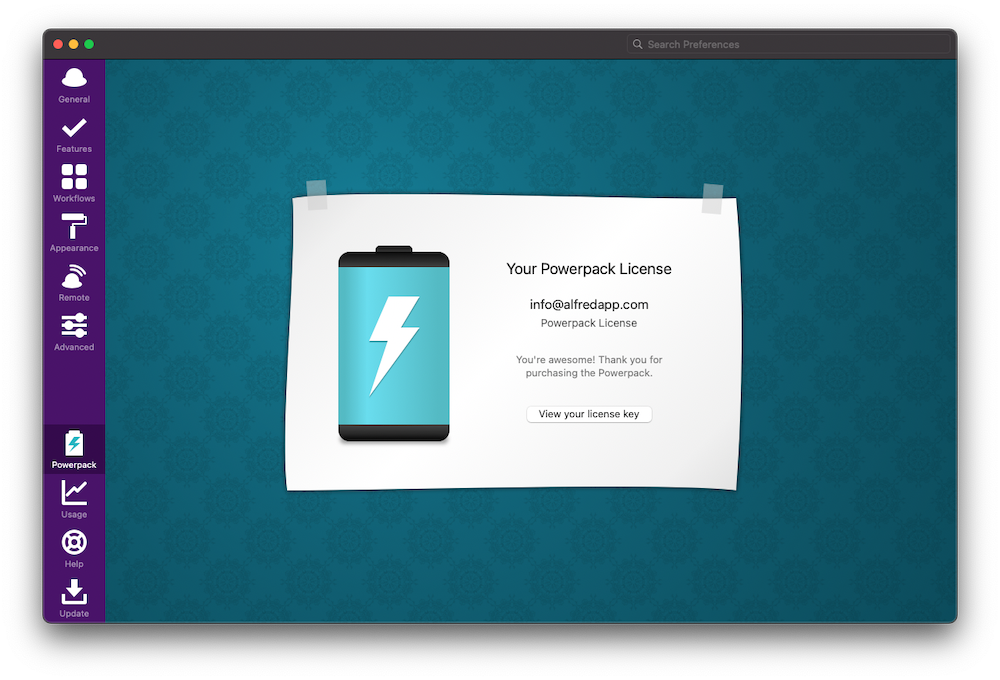Minimize the window with yellow button

tap(73, 44)
